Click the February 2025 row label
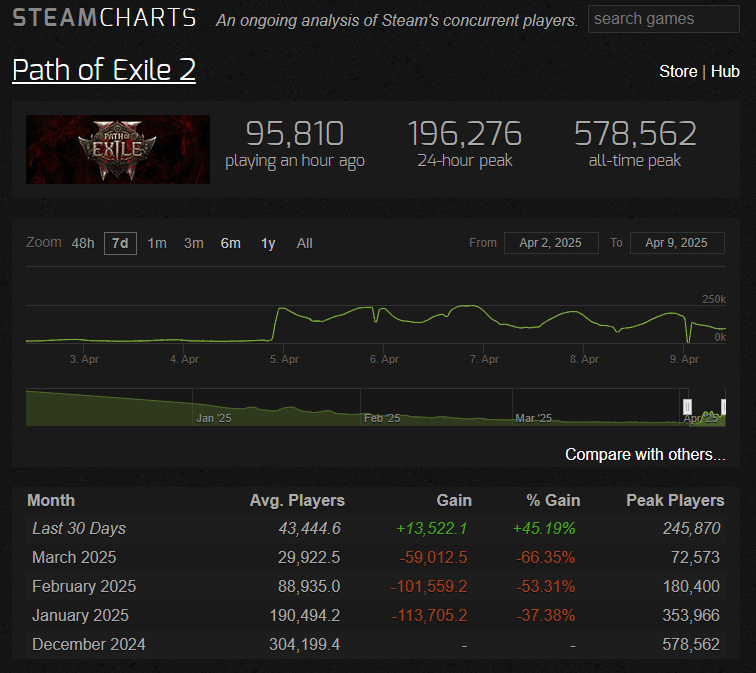The image size is (756, 673). click(x=84, y=586)
